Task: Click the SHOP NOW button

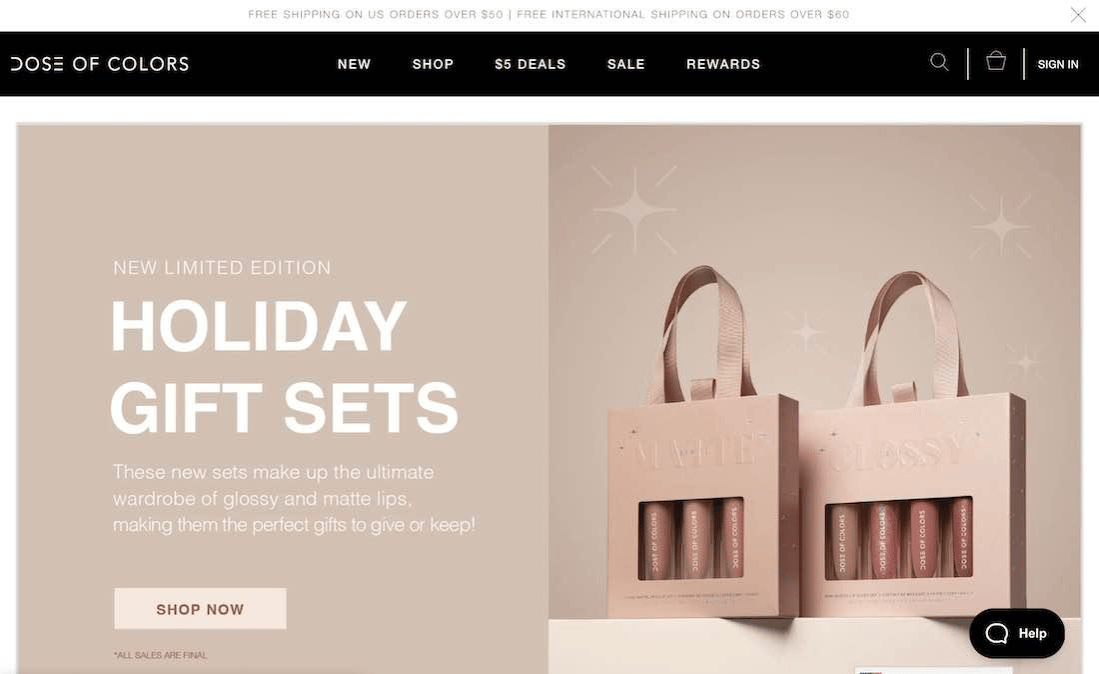Action: tap(200, 609)
